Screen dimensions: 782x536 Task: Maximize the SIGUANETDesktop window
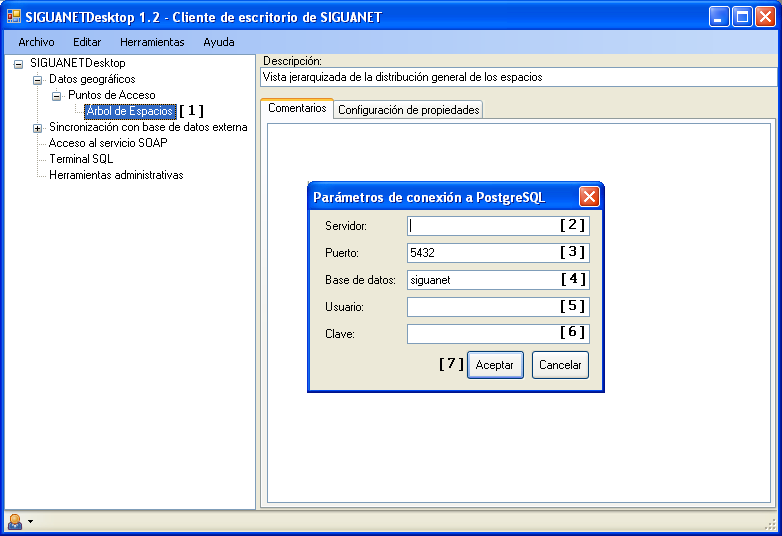(742, 17)
